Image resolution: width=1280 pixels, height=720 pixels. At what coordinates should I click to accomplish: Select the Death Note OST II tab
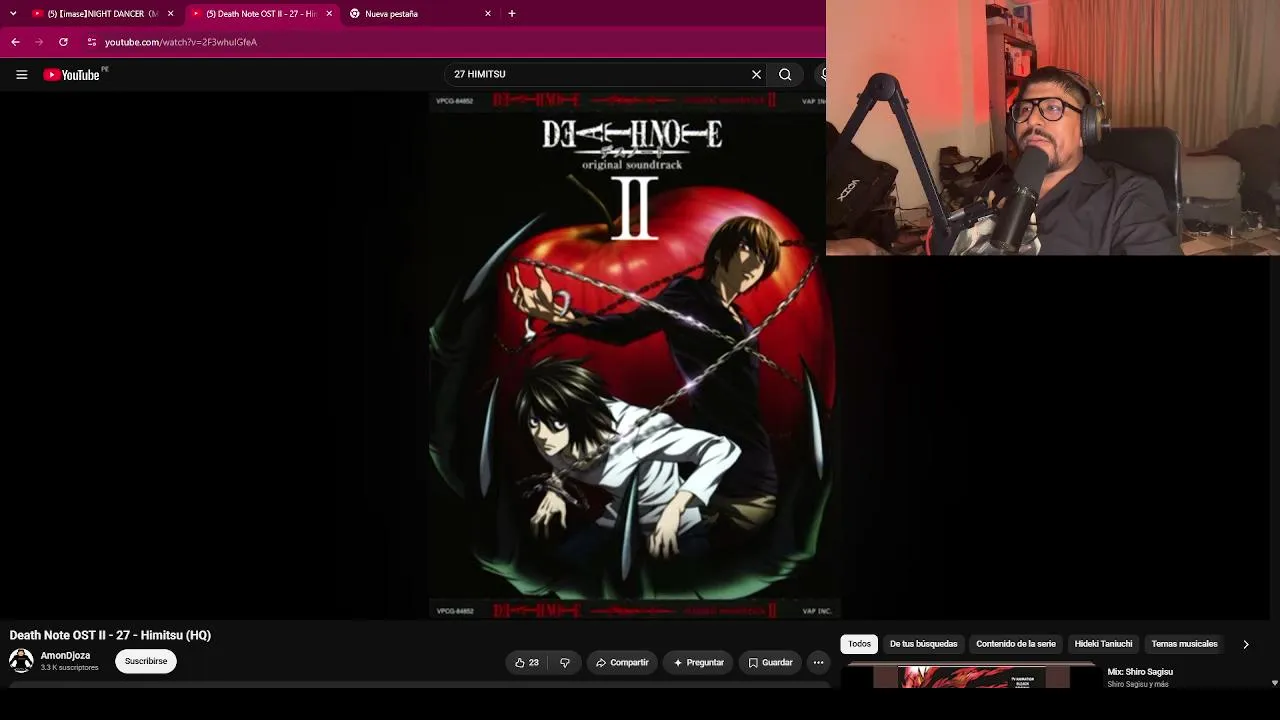click(262, 14)
